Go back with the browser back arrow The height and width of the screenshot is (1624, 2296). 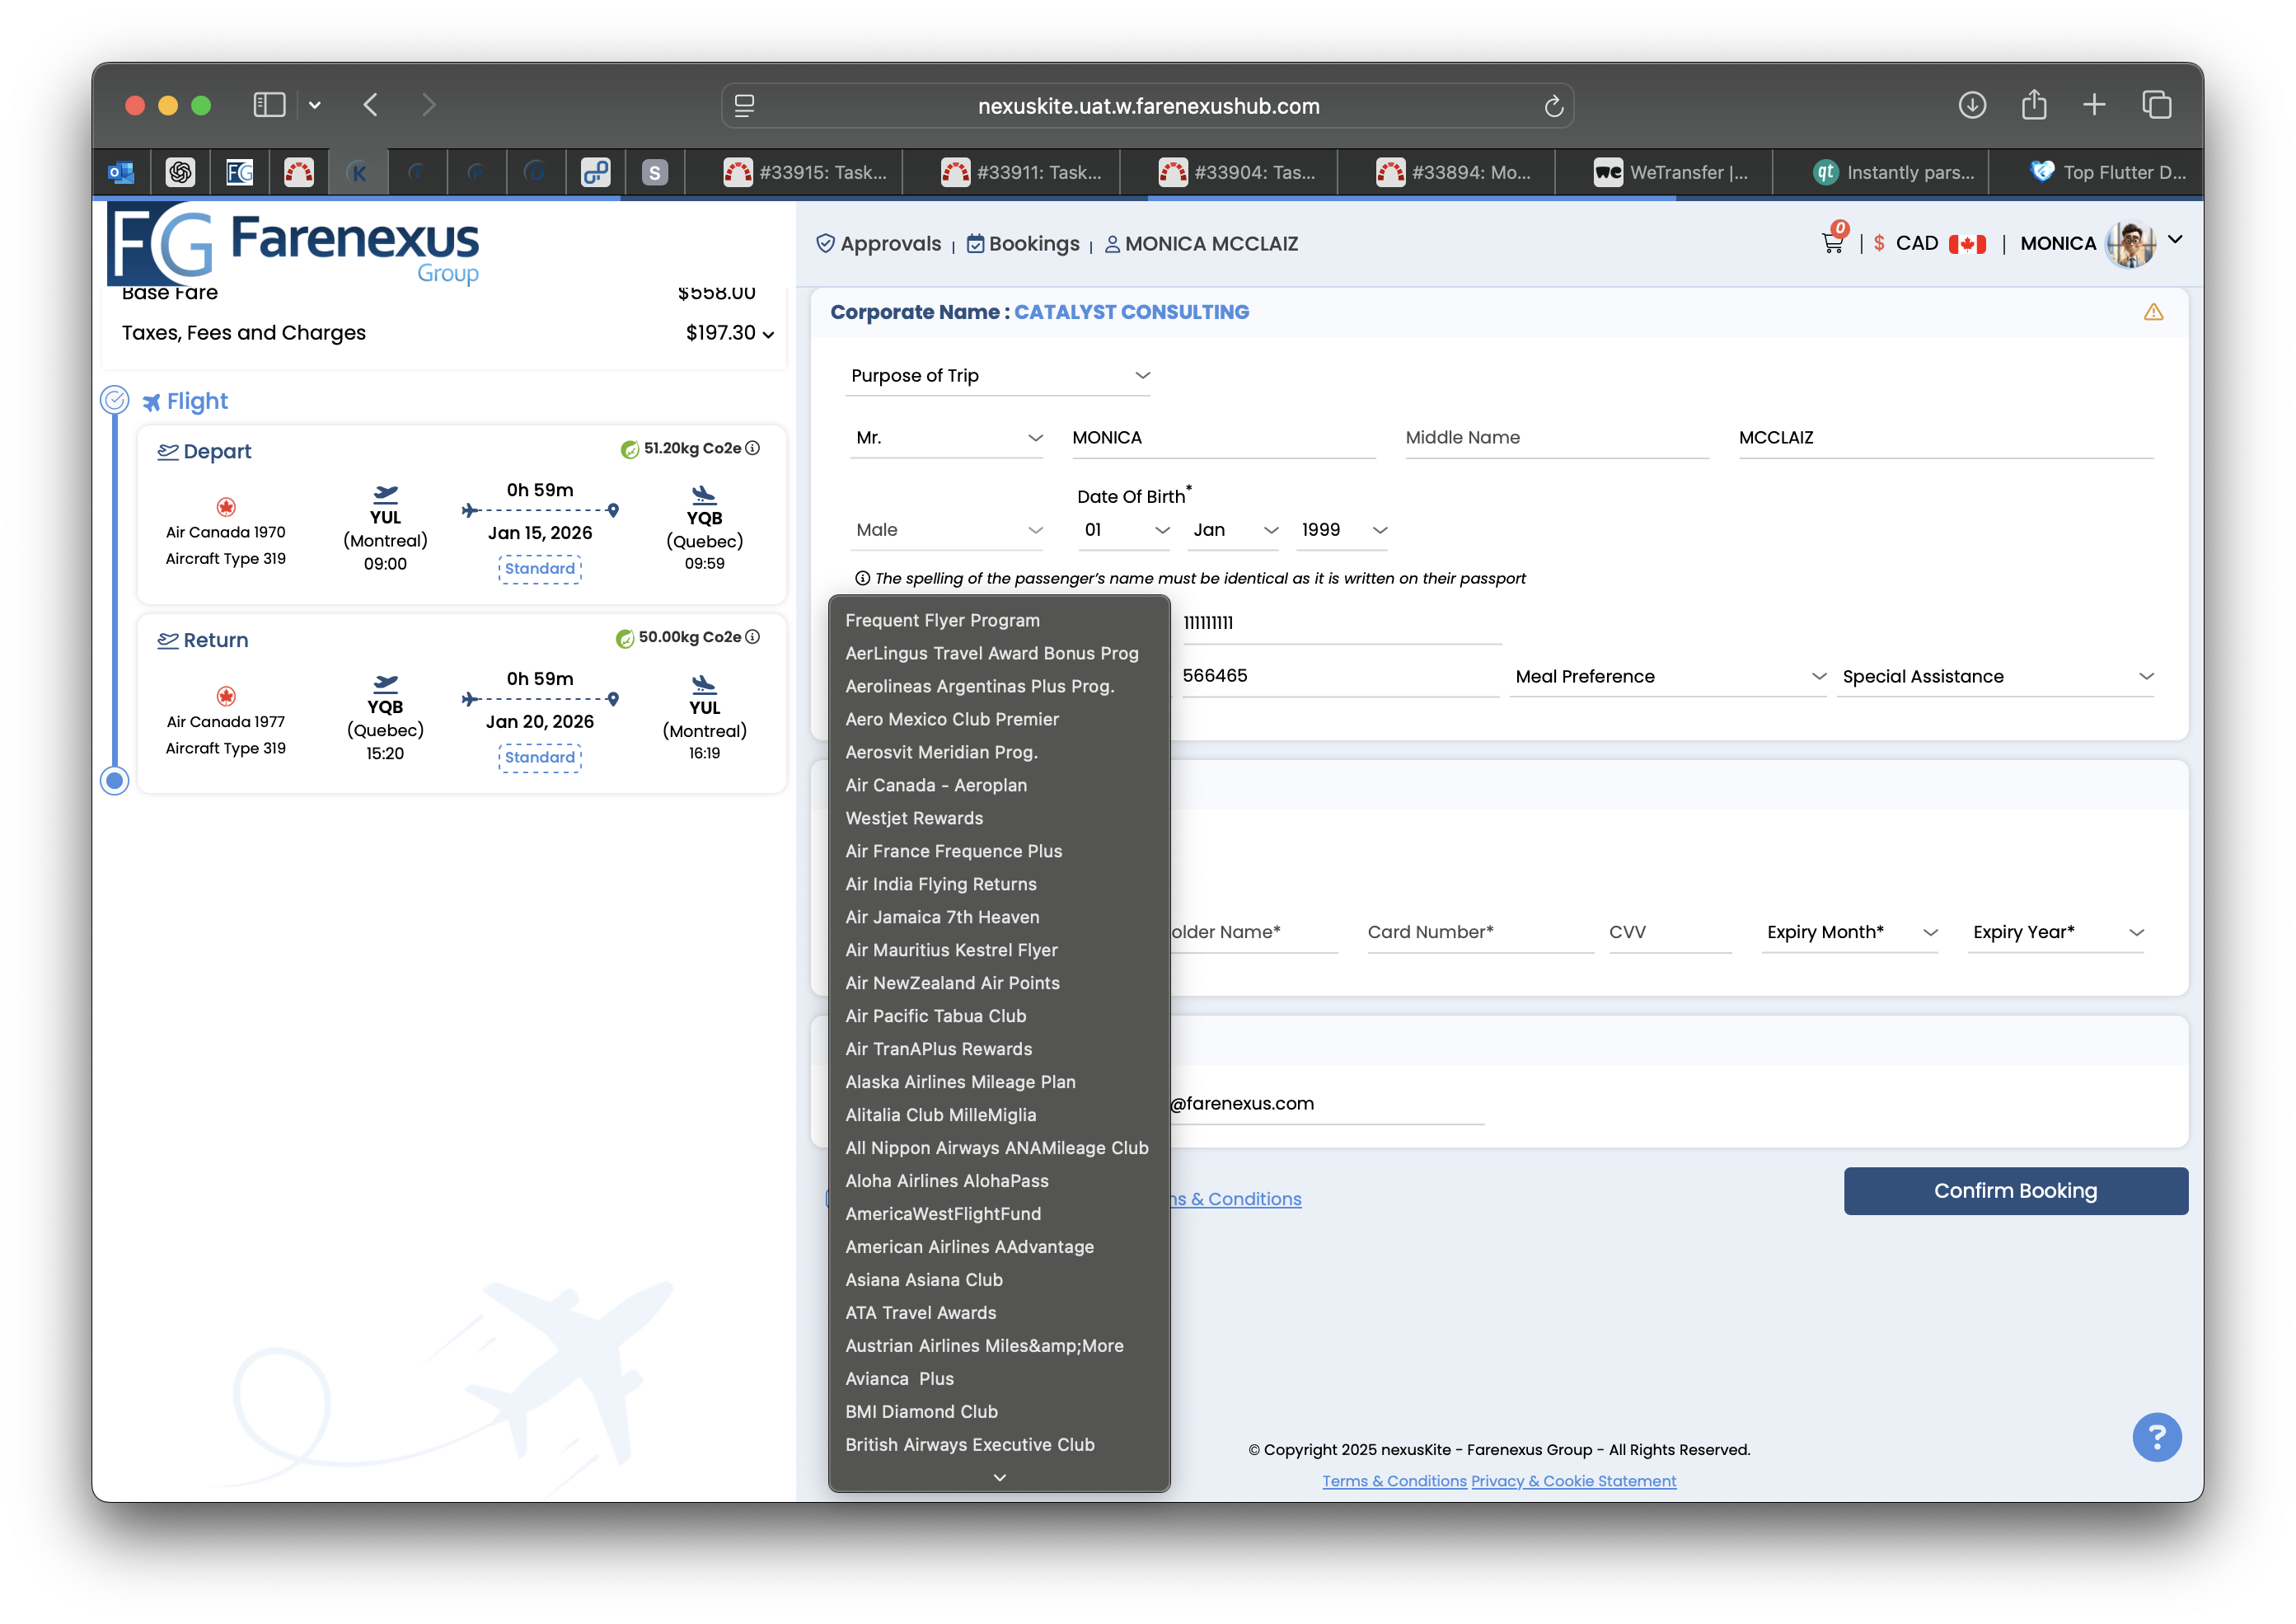(371, 105)
